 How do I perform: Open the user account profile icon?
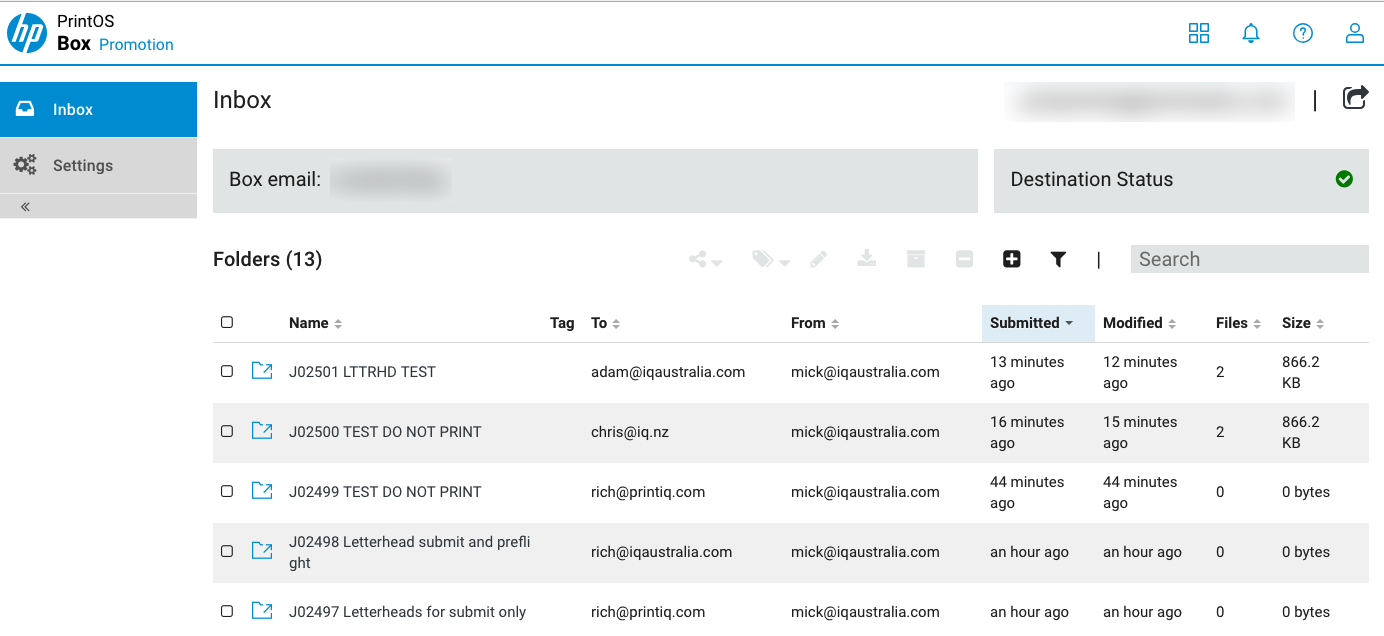(x=1355, y=33)
